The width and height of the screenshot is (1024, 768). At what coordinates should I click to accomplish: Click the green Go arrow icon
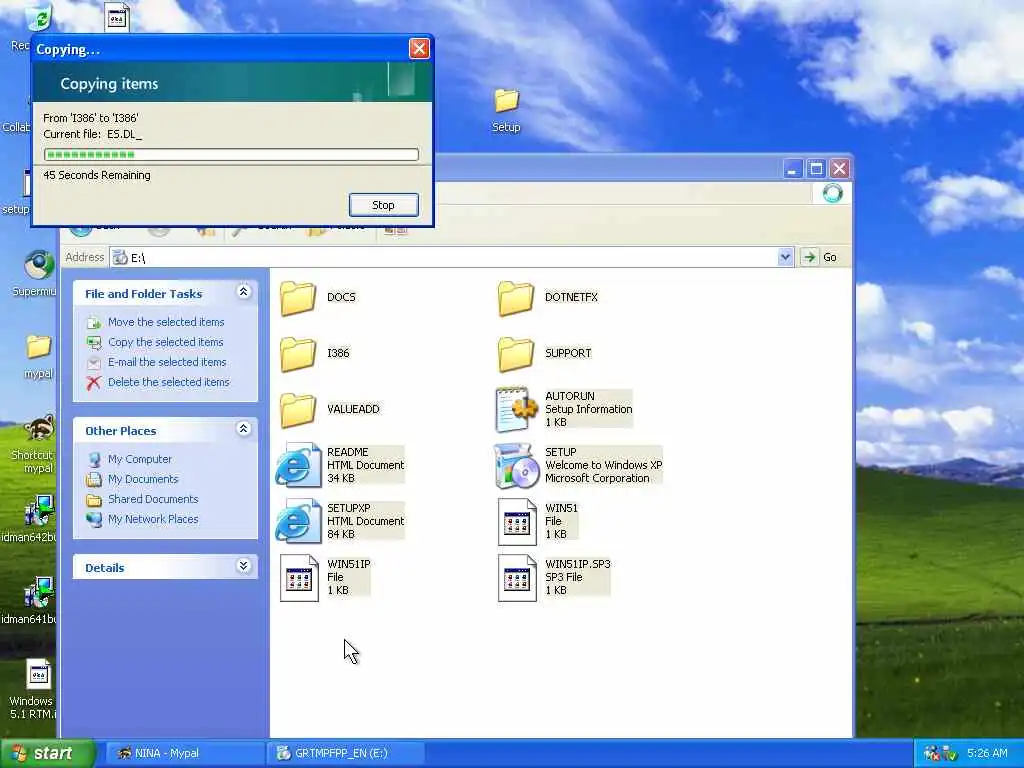(809, 257)
